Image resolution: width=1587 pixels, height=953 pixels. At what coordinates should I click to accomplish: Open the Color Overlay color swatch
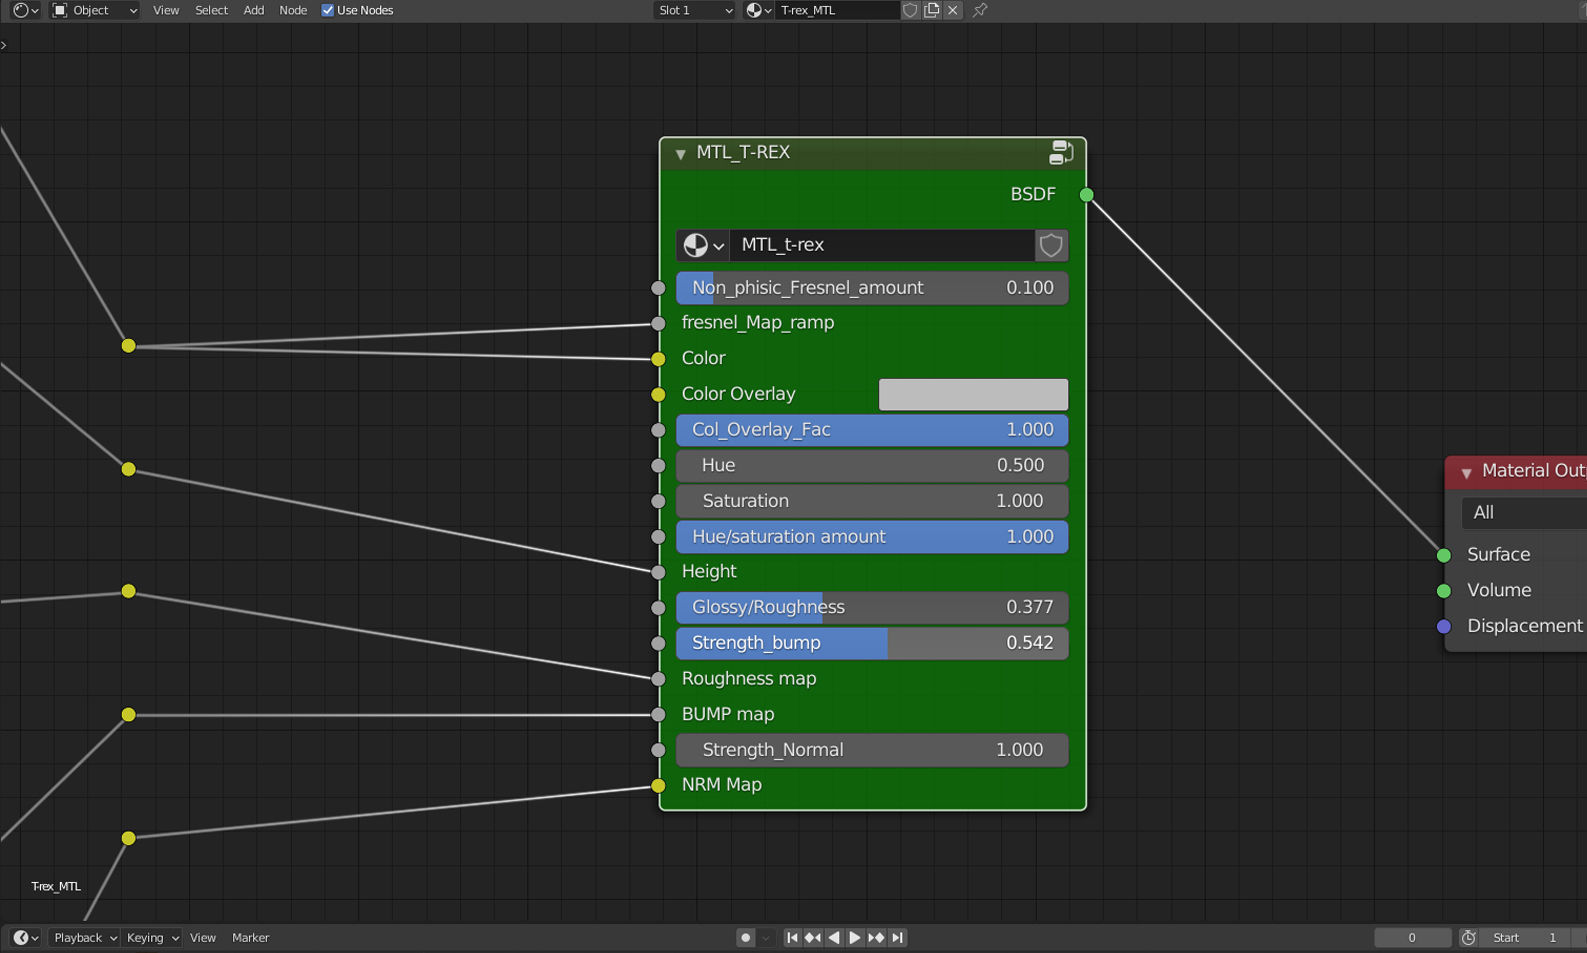click(x=973, y=394)
